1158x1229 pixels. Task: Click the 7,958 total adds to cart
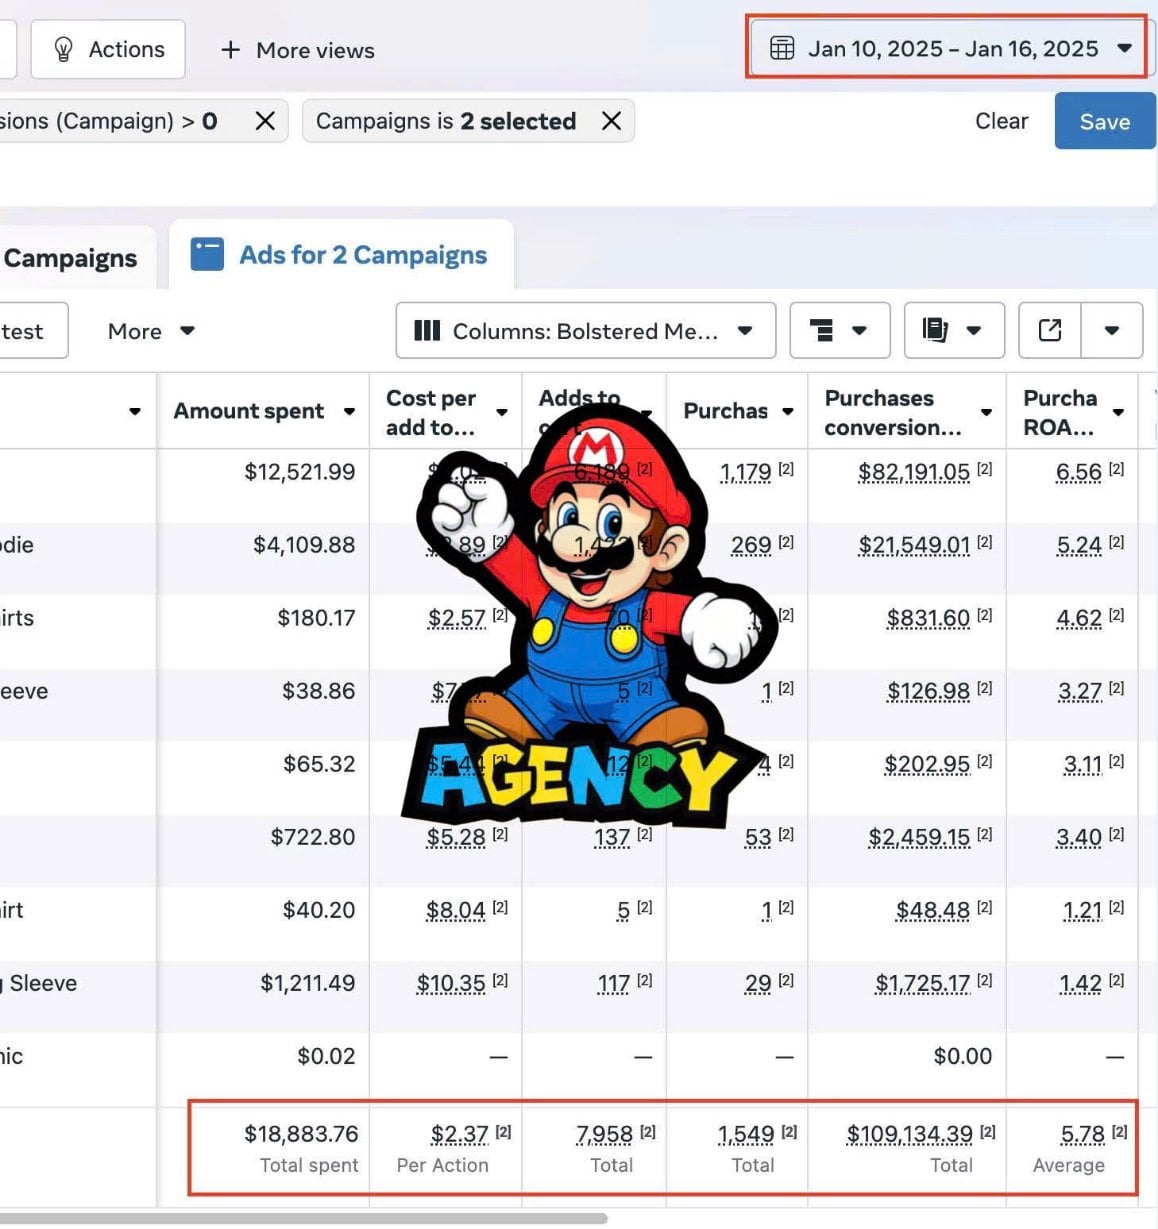click(604, 1134)
